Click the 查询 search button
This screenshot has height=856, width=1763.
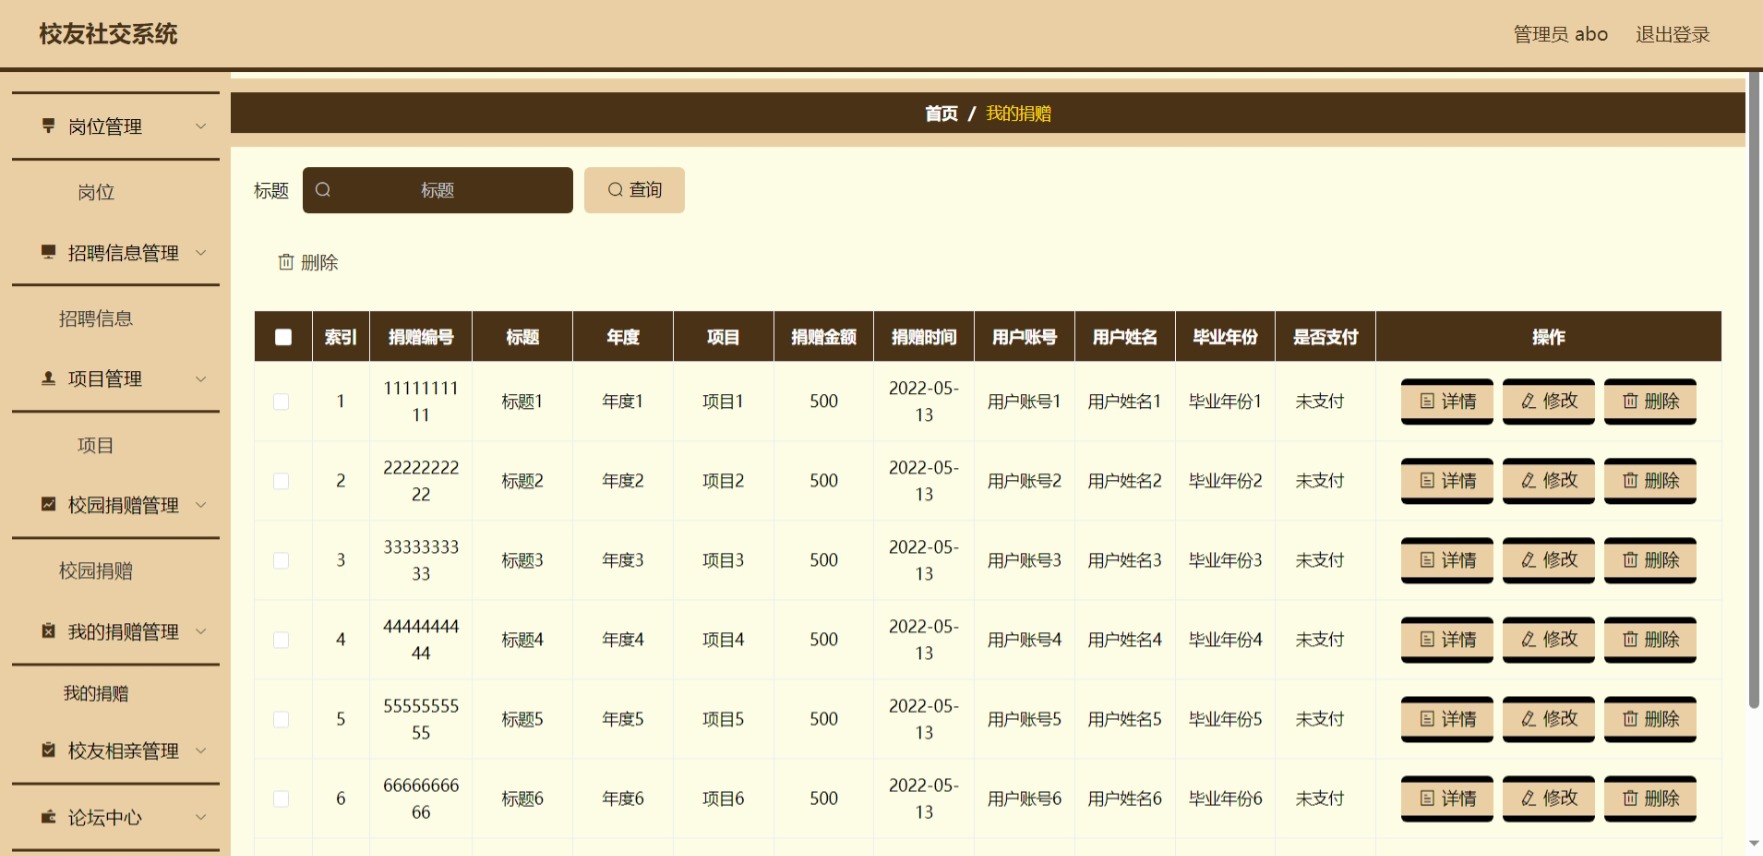(x=634, y=190)
